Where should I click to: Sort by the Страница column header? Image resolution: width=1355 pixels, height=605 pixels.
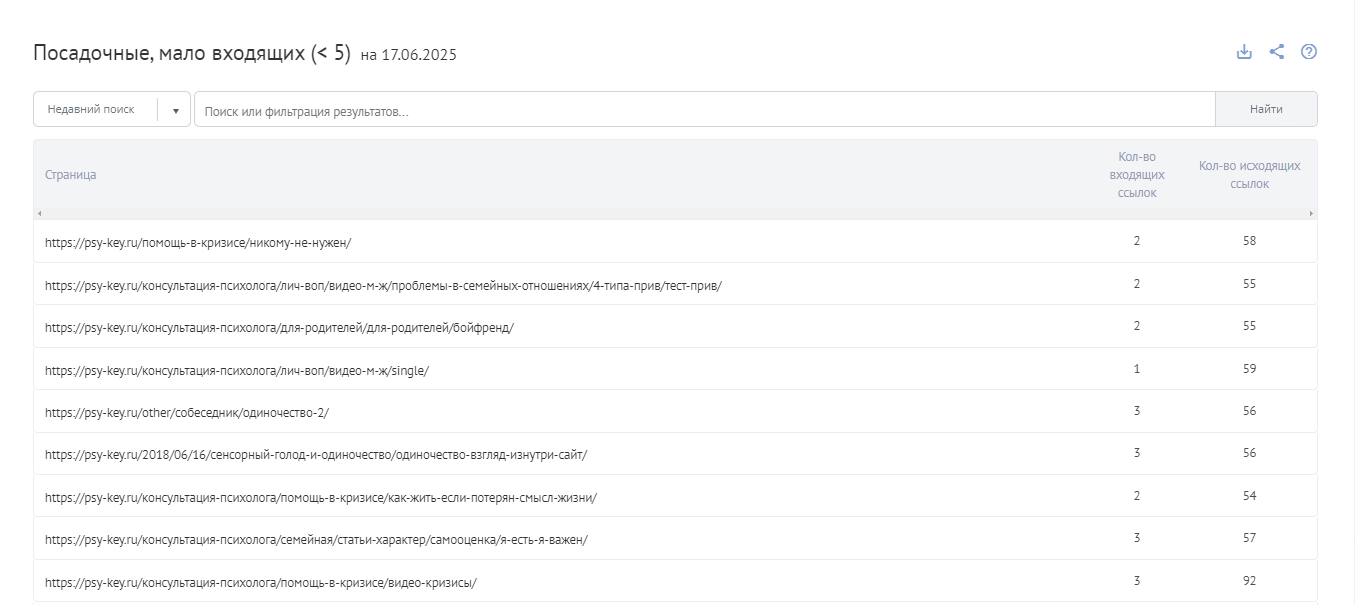tap(71, 175)
